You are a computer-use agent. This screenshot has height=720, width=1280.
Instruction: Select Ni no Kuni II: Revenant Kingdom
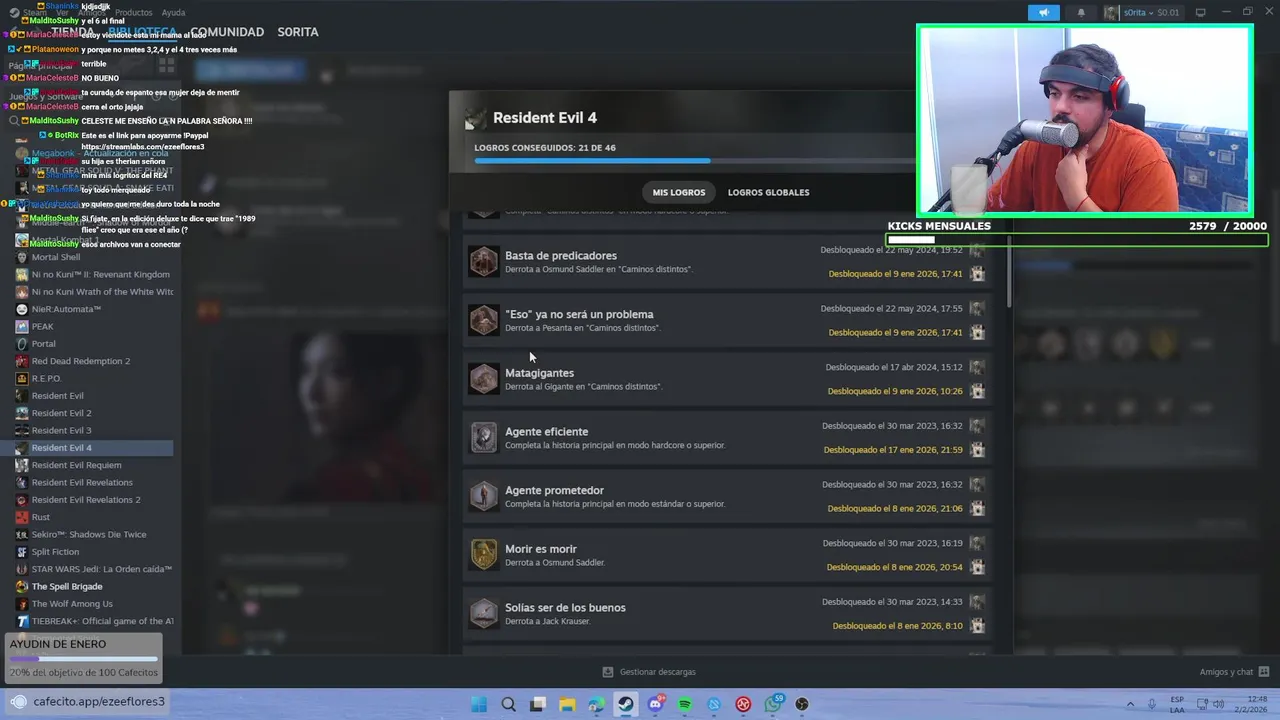[x=100, y=274]
